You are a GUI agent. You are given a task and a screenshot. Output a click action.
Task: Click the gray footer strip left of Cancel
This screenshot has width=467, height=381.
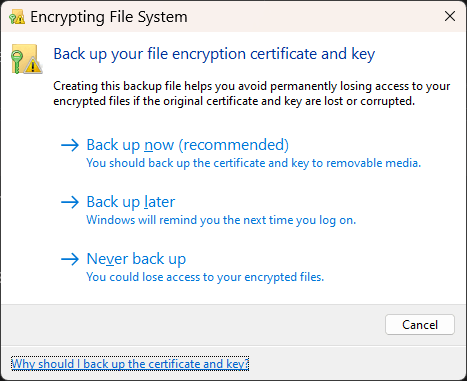192,325
